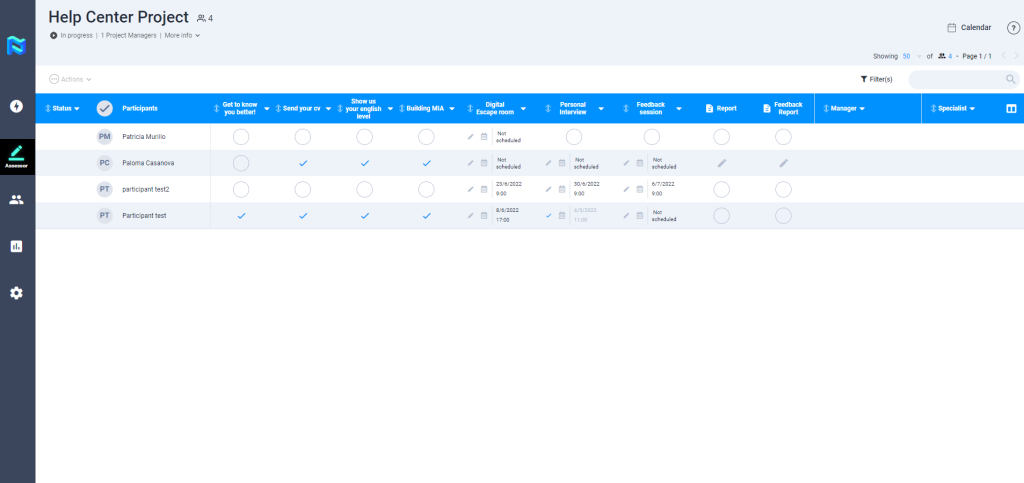Open the chart reports icon in sidebar
This screenshot has width=1024, height=483.
click(x=16, y=246)
